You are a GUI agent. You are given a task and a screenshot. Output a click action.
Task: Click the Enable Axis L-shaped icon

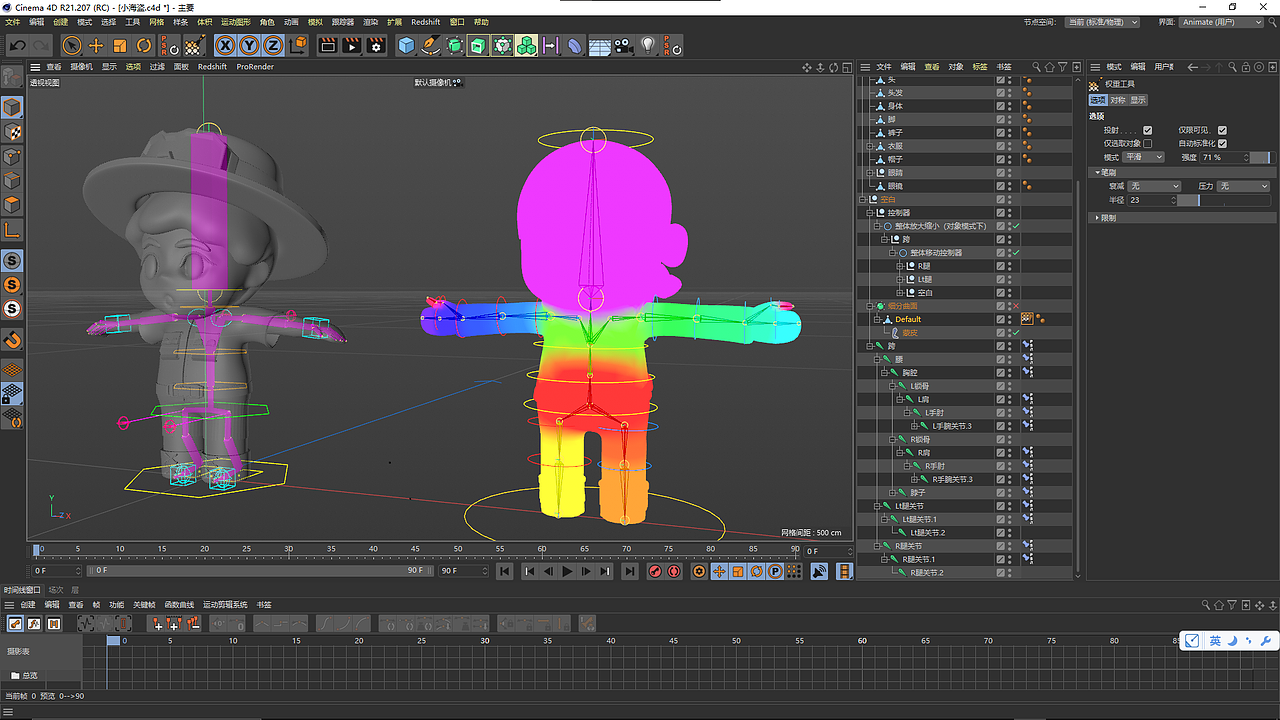[x=12, y=230]
